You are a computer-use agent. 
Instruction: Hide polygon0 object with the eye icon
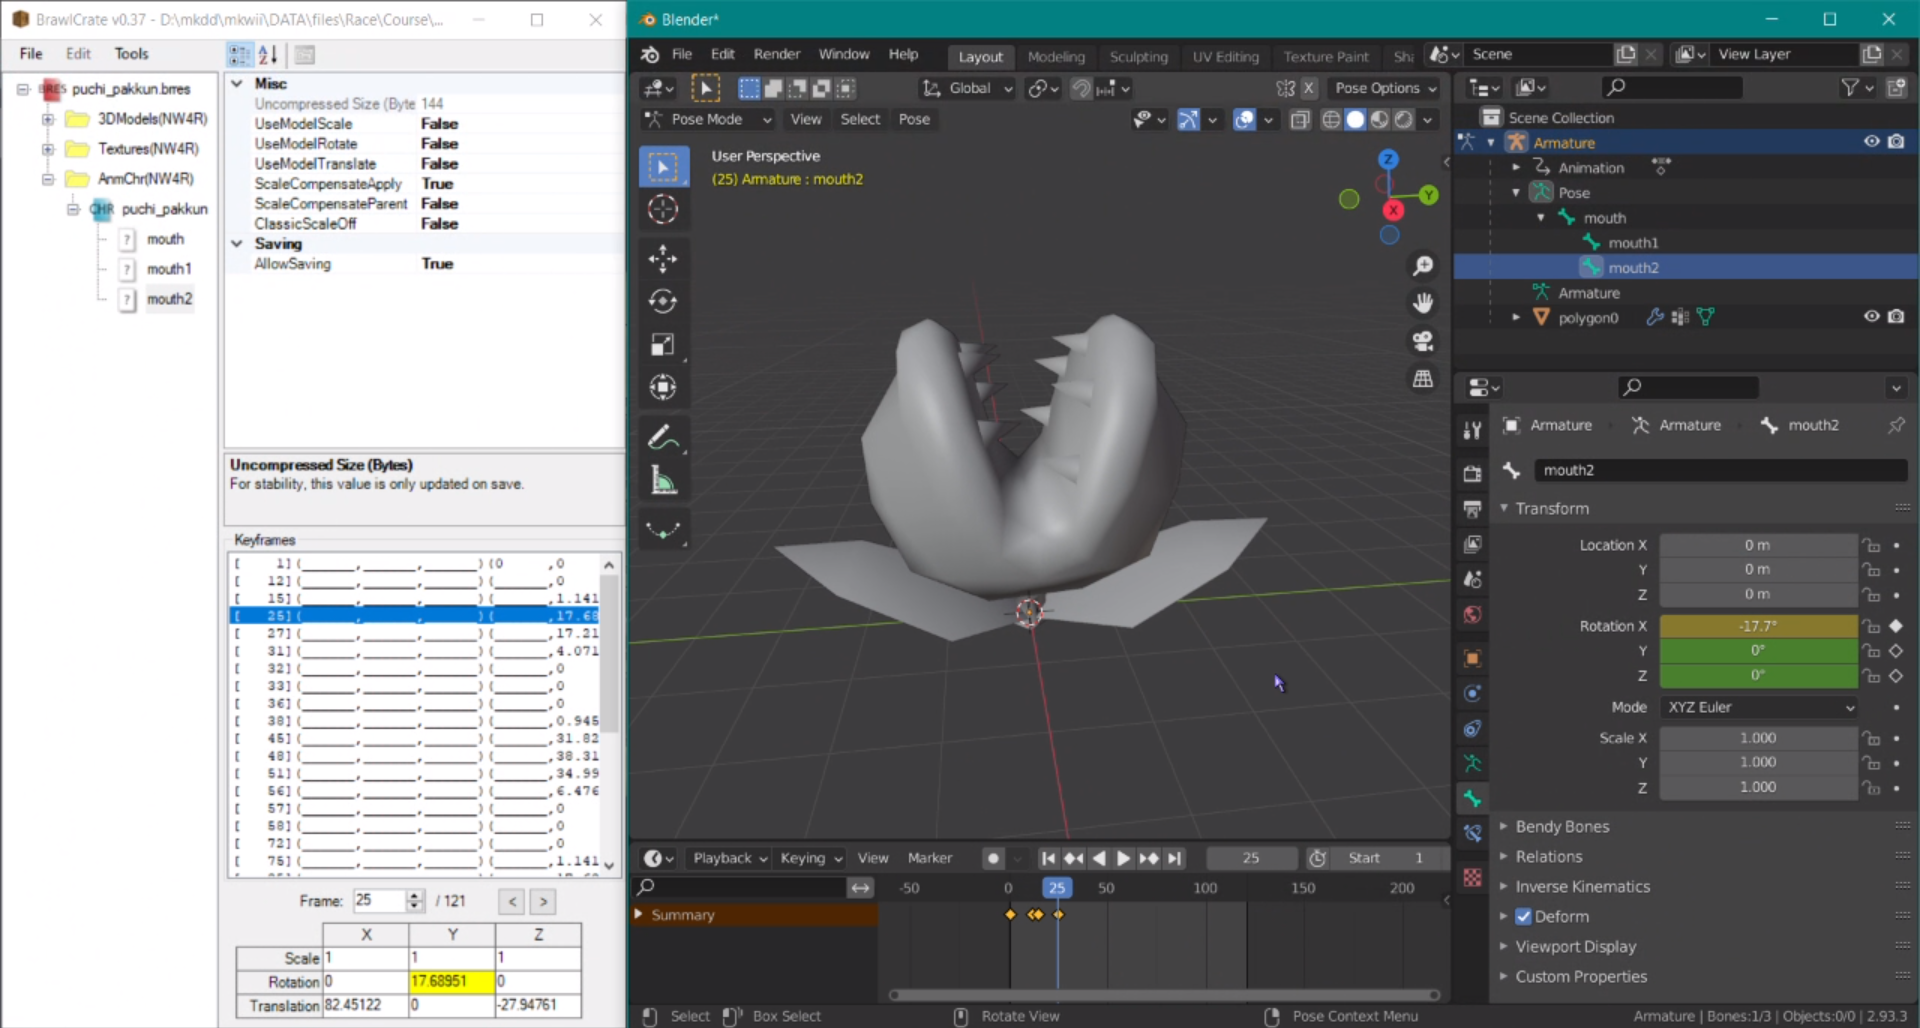(x=1871, y=317)
